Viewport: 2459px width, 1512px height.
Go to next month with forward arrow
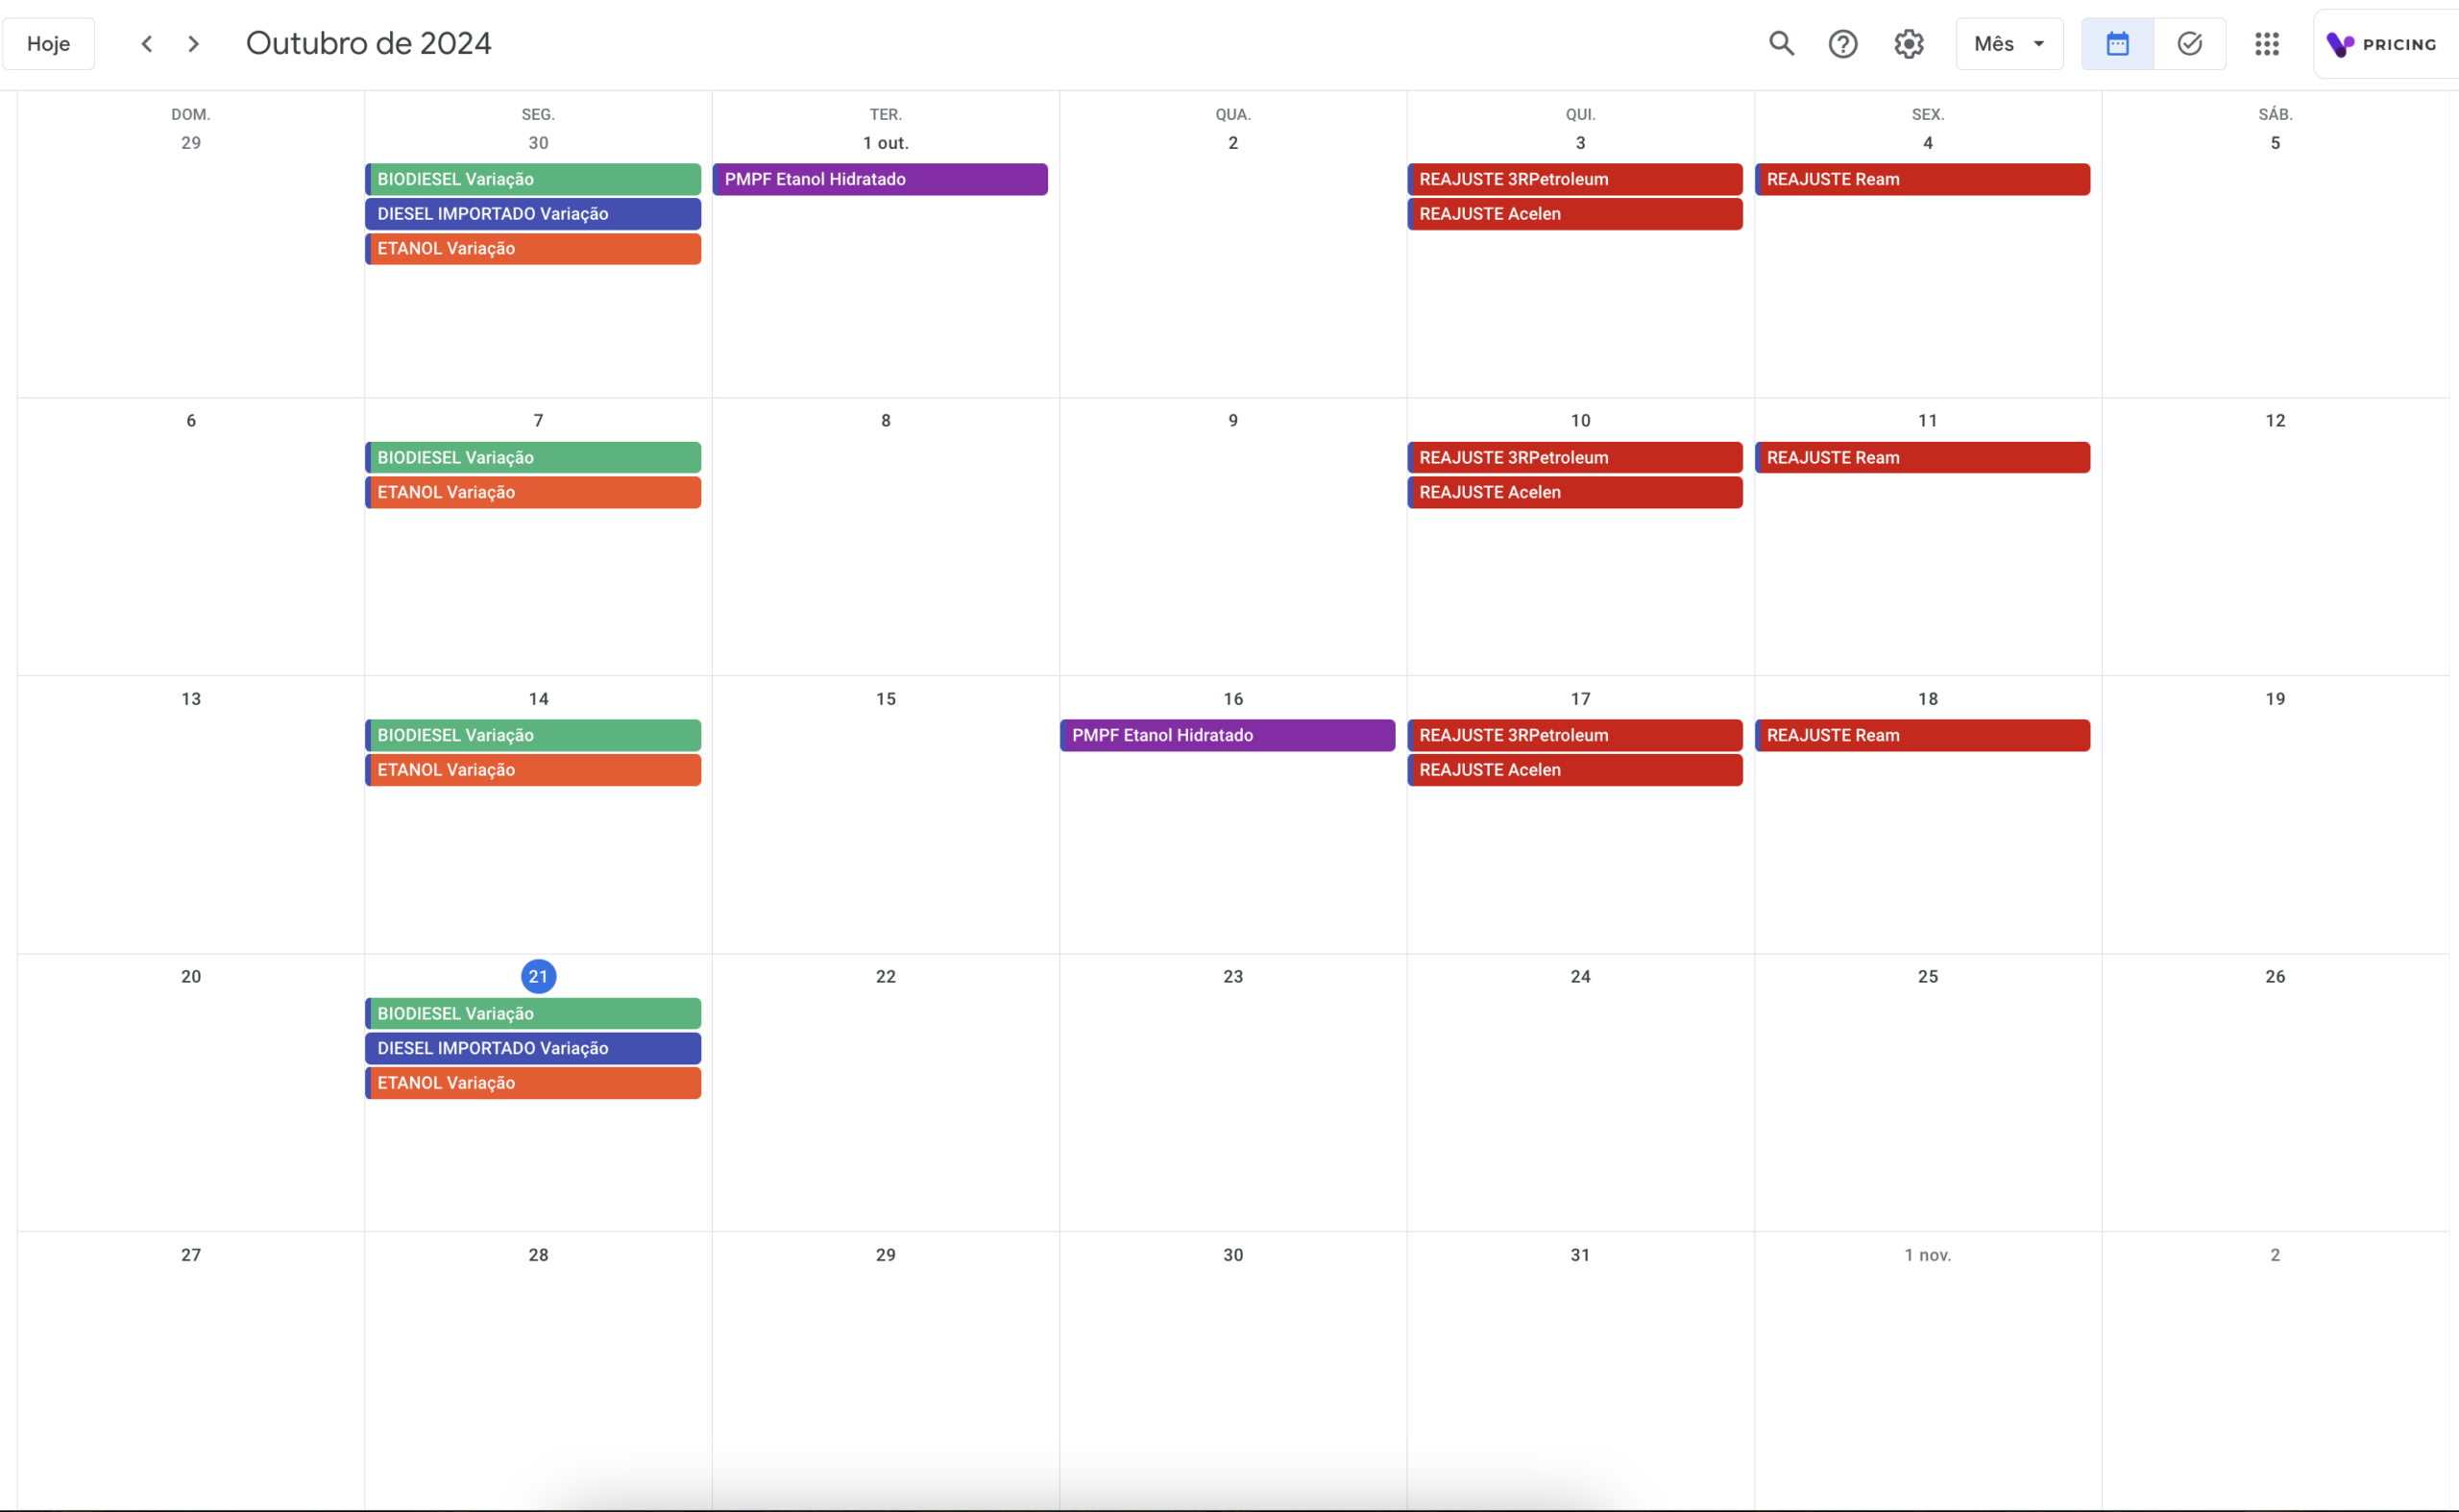click(x=193, y=43)
